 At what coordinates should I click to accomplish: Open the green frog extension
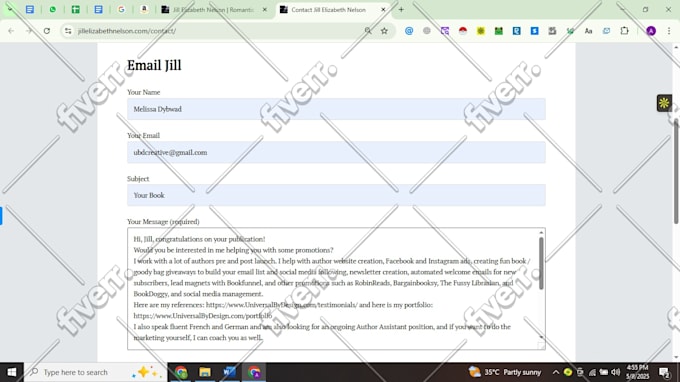(x=499, y=31)
